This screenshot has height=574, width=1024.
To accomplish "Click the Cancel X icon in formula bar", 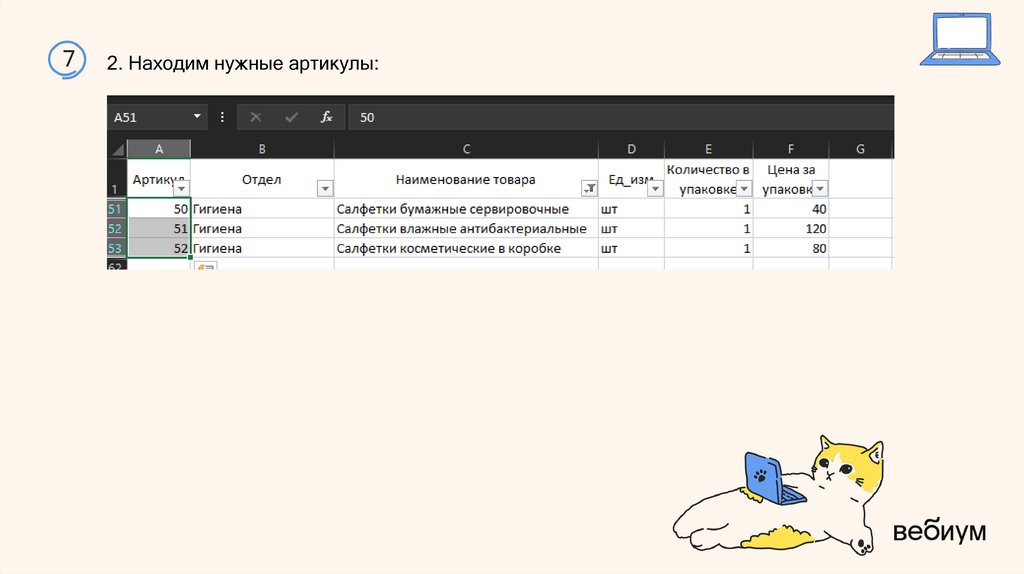I will pyautogui.click(x=256, y=117).
